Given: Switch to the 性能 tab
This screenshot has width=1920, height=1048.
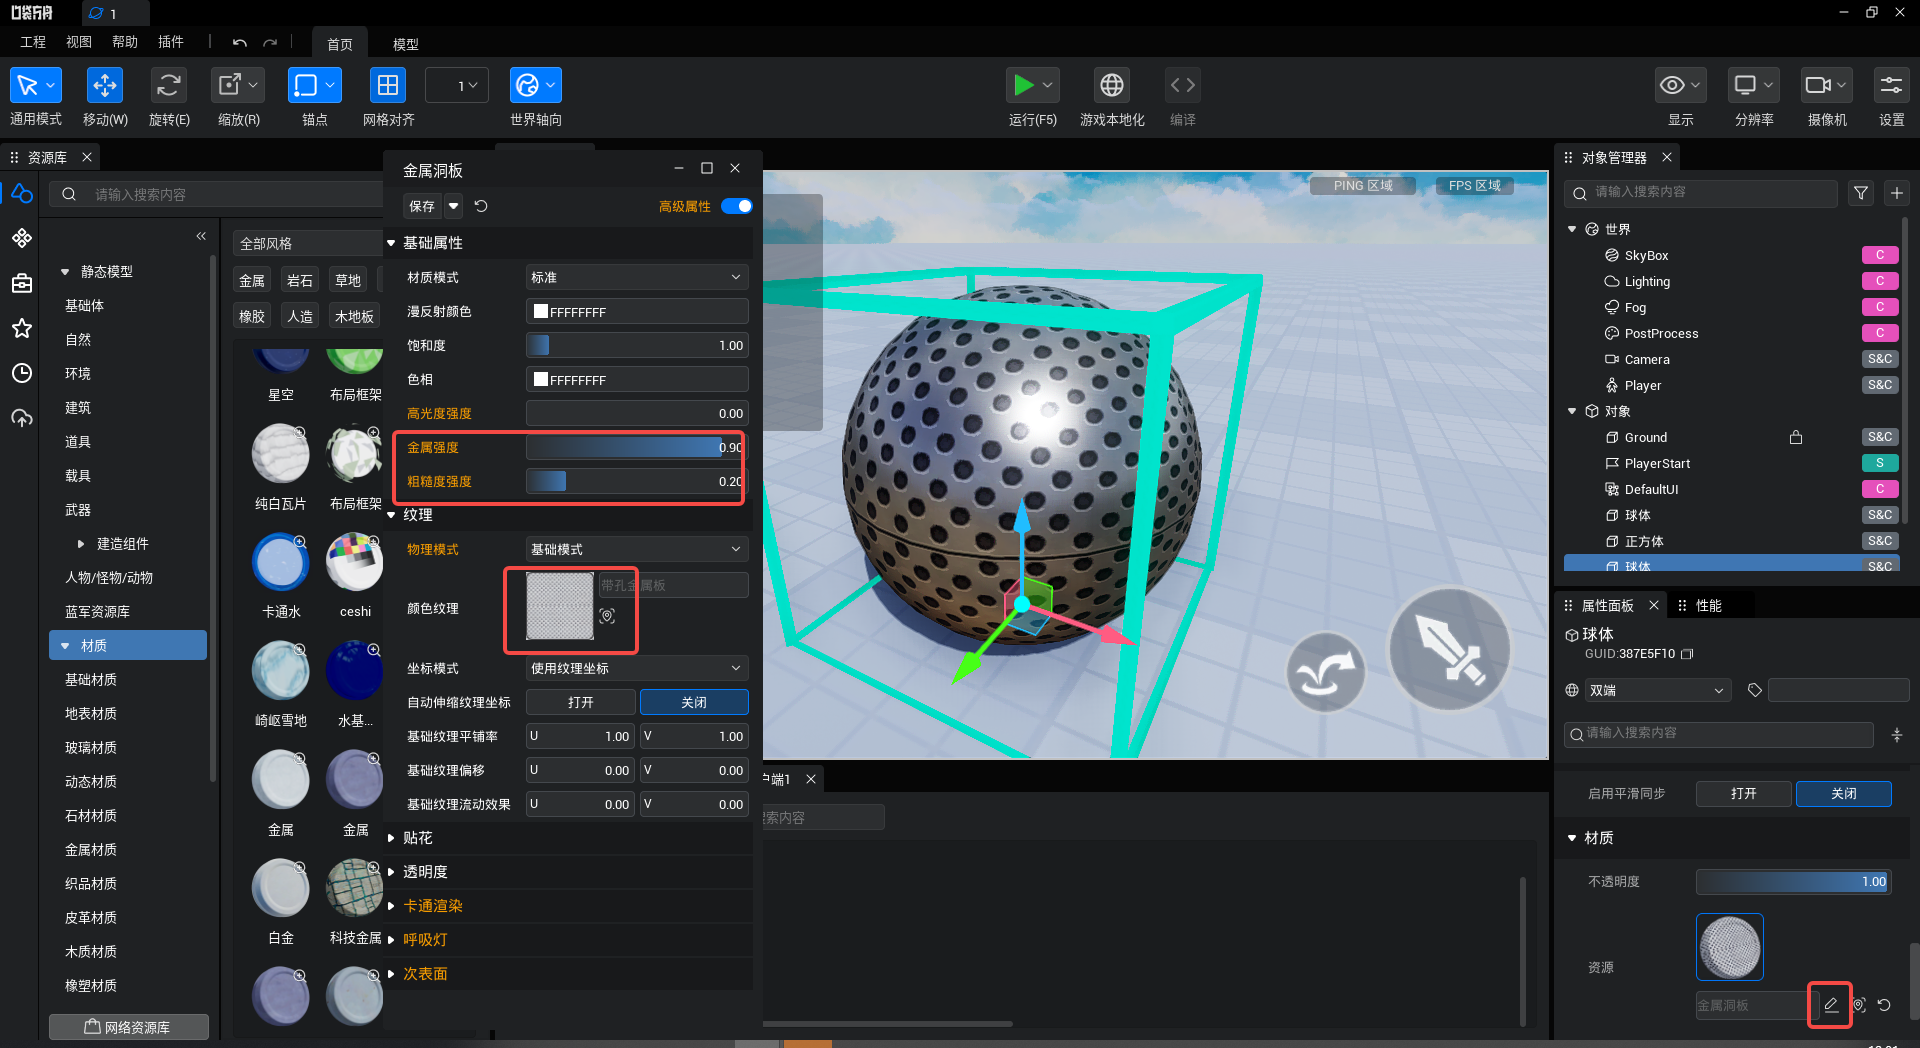Looking at the screenshot, I should [x=1709, y=605].
